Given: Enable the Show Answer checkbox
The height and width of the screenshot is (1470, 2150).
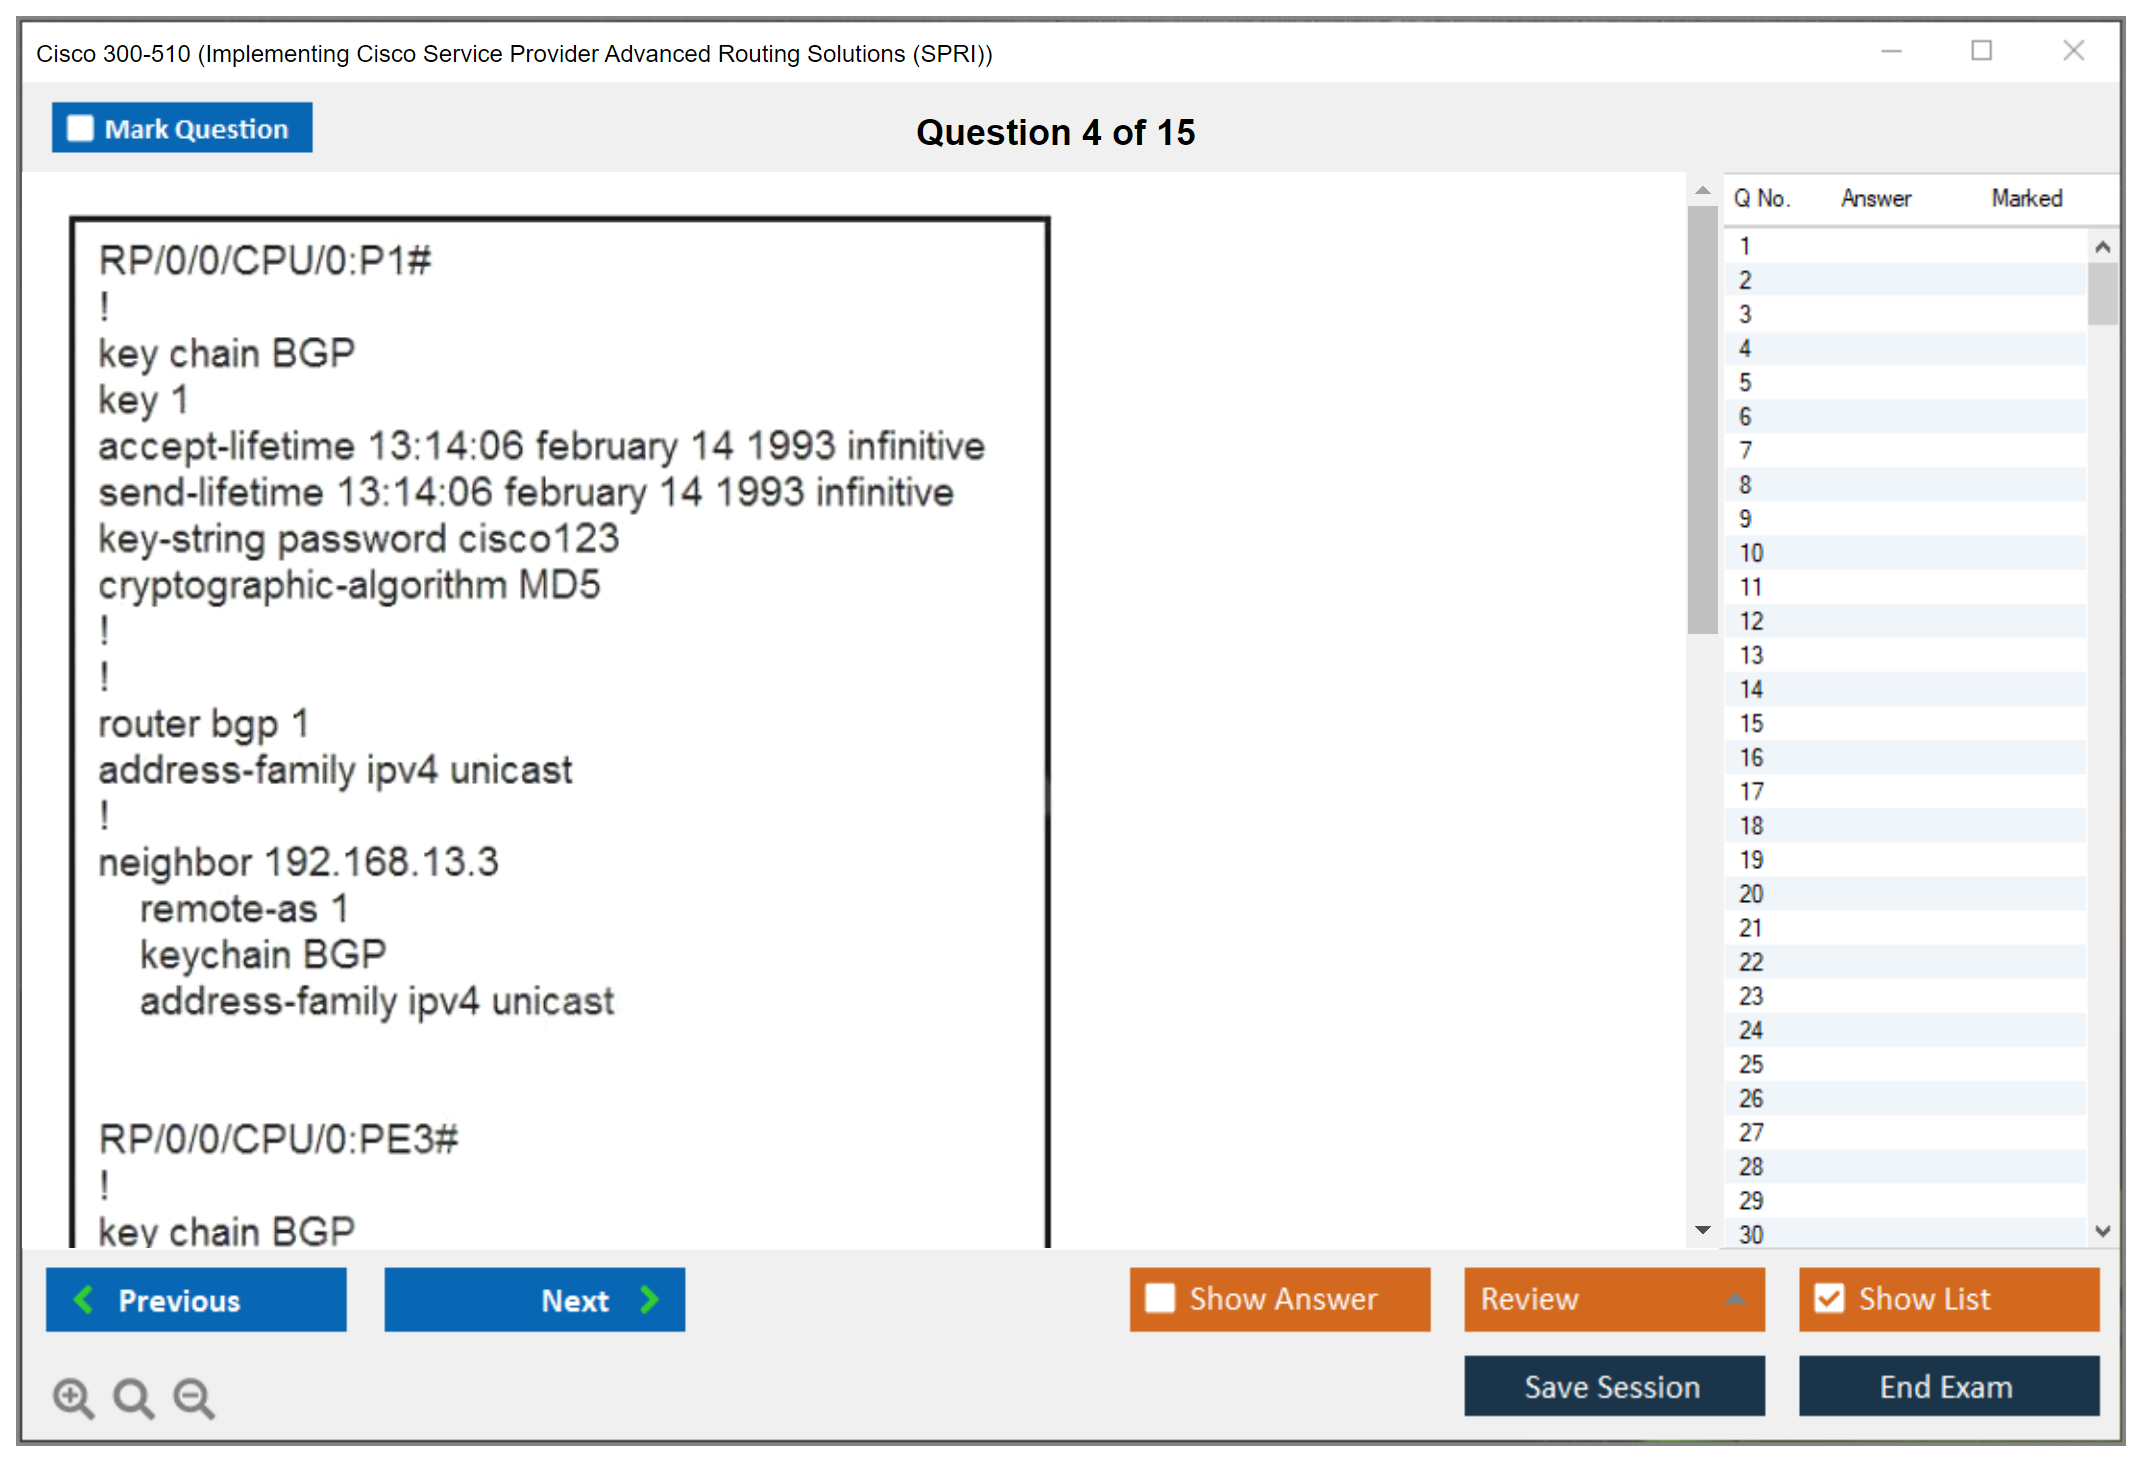Looking at the screenshot, I should tap(1160, 1298).
